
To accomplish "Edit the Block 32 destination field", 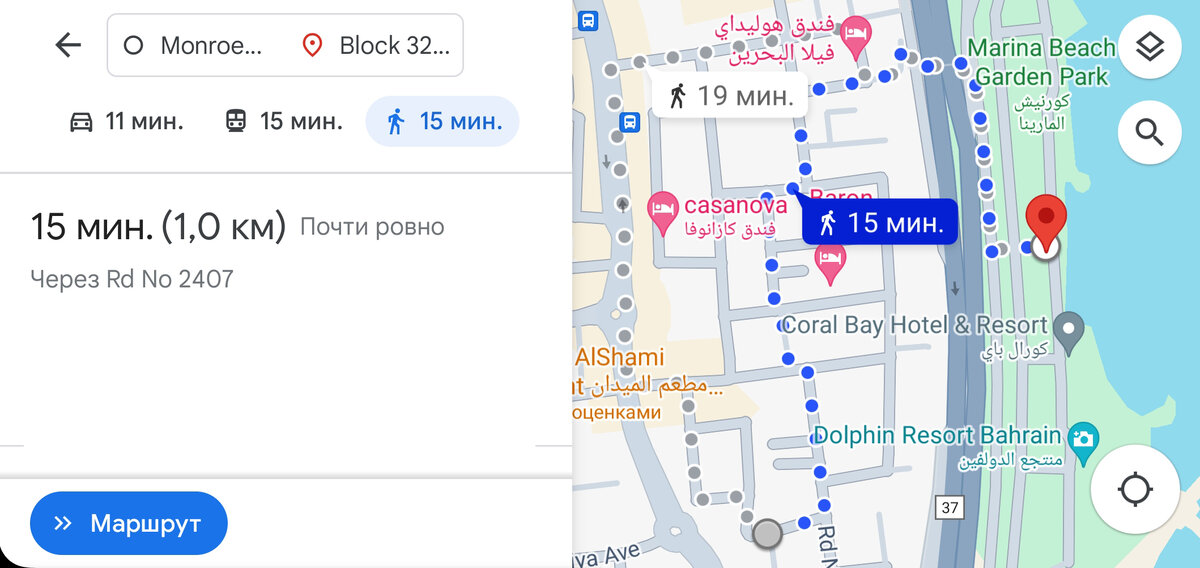I will [x=375, y=45].
